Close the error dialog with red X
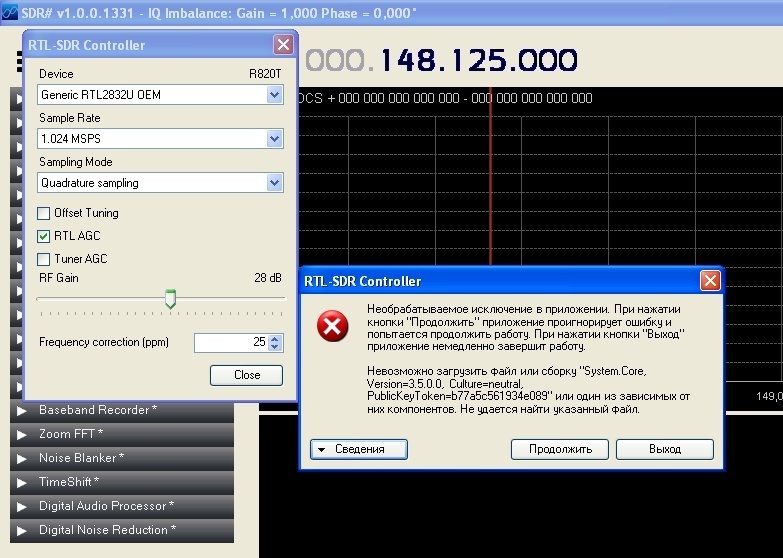Image resolution: width=783 pixels, height=558 pixels. [709, 281]
